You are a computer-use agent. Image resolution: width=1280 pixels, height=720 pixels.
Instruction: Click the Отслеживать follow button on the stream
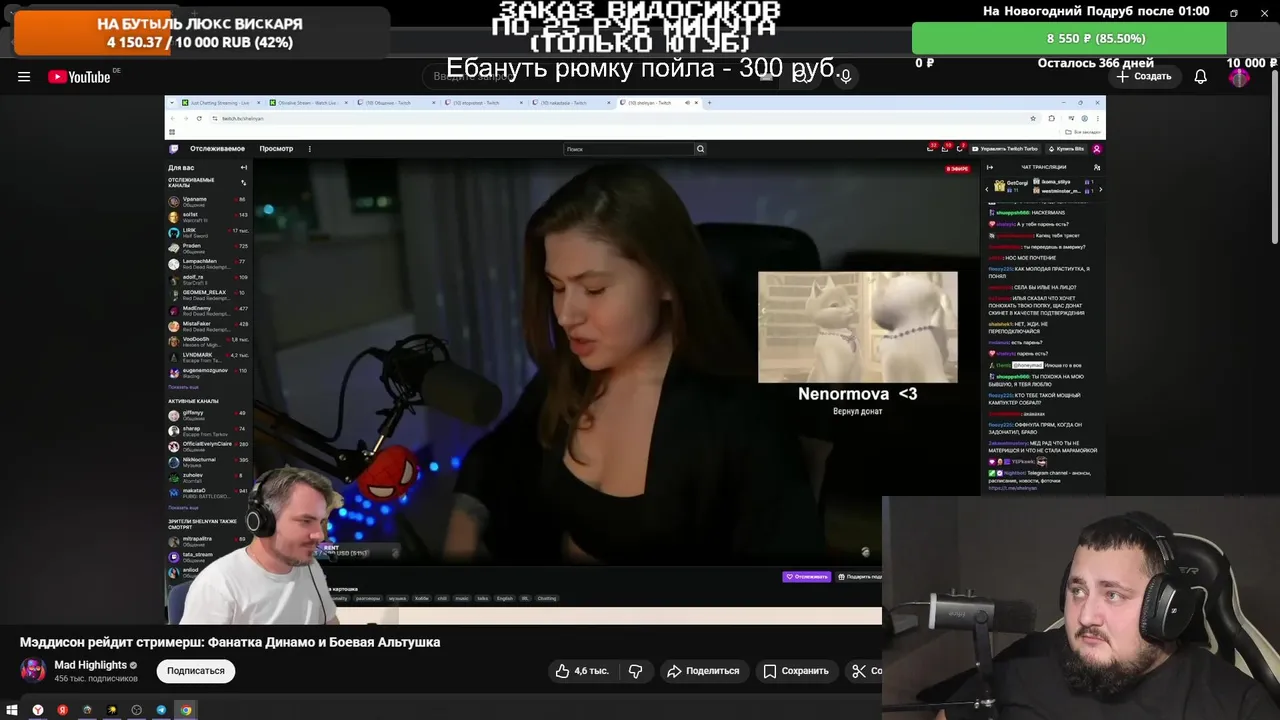coord(807,577)
